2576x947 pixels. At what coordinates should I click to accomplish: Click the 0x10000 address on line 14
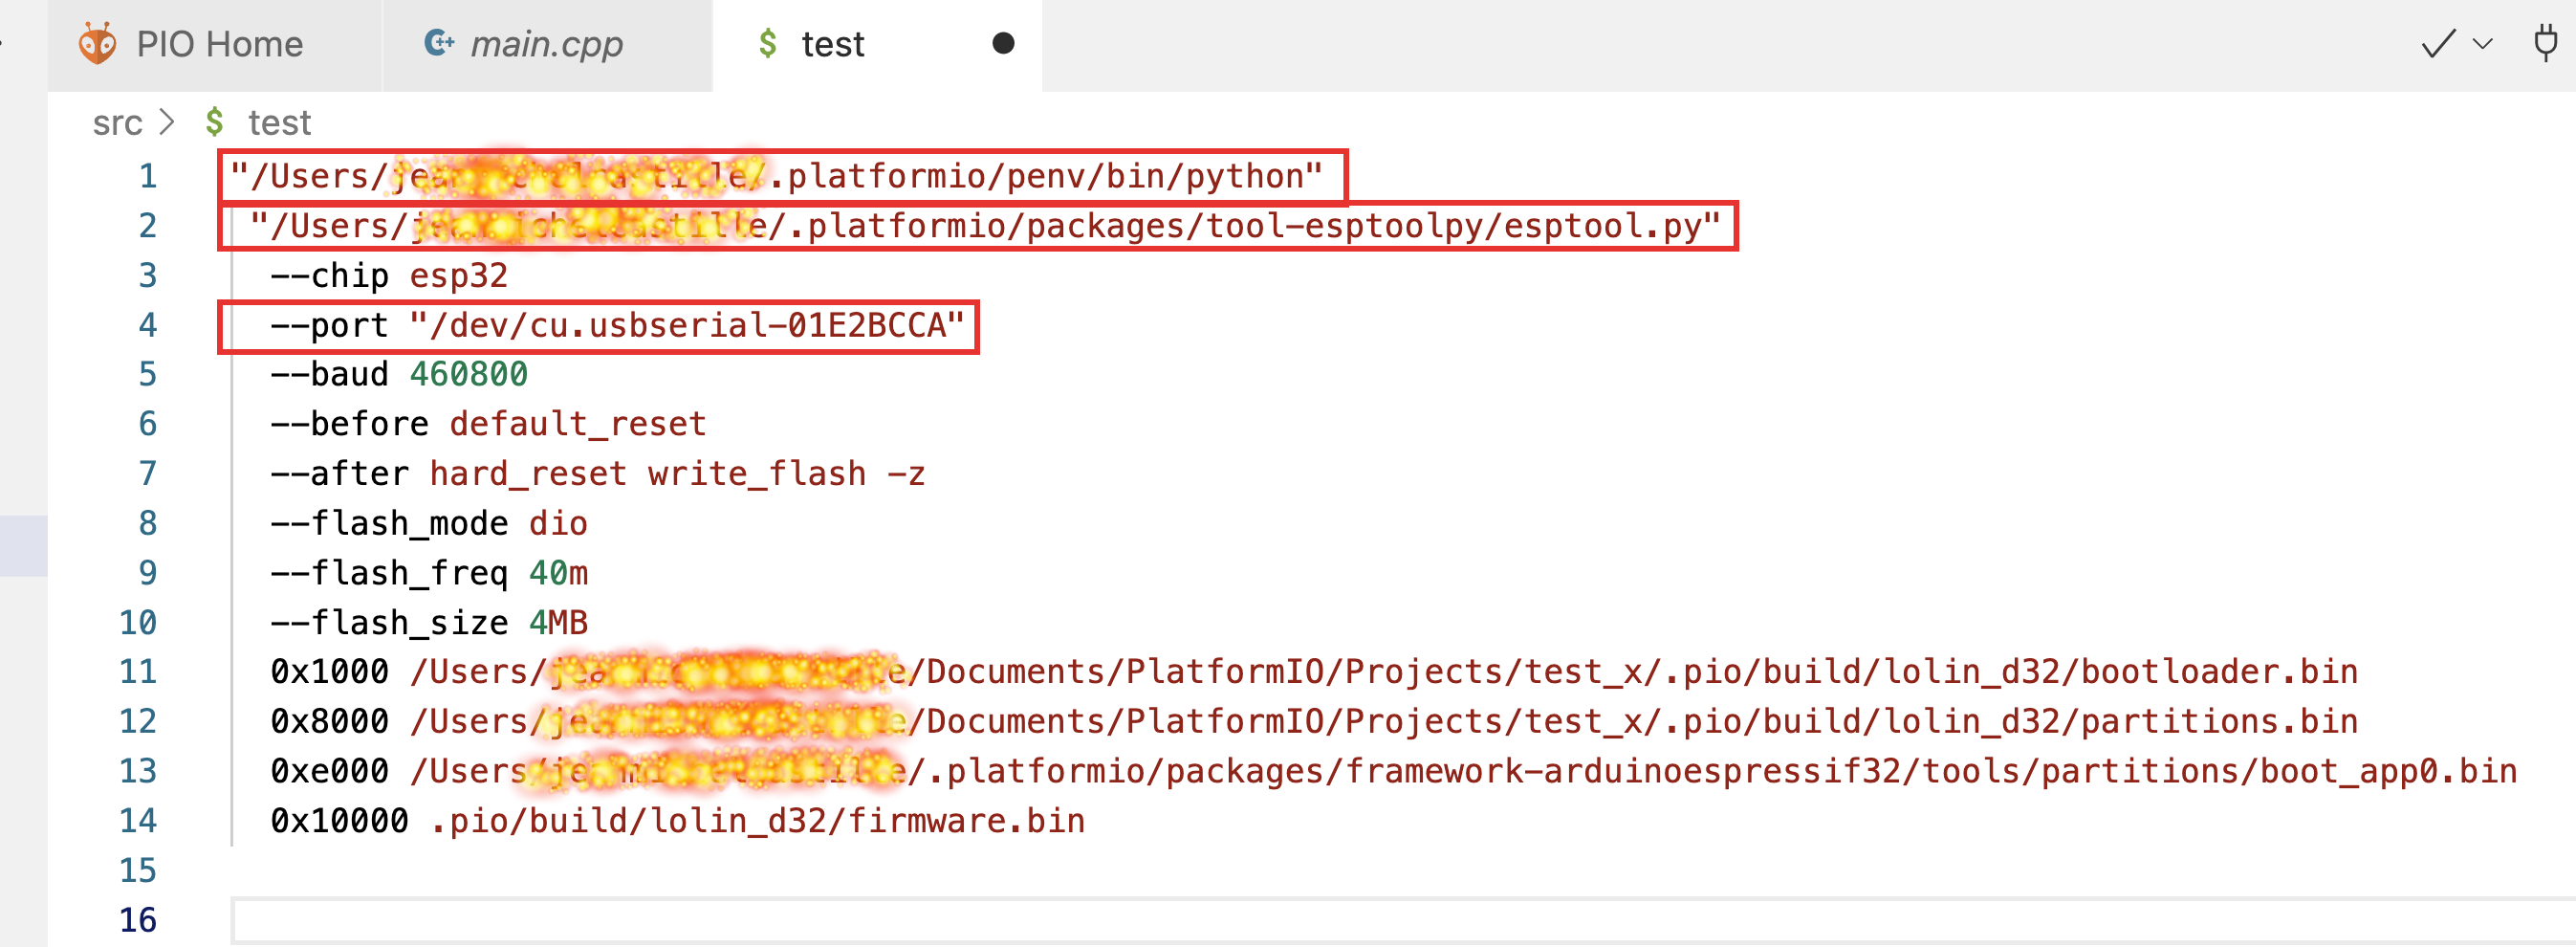pyautogui.click(x=340, y=821)
